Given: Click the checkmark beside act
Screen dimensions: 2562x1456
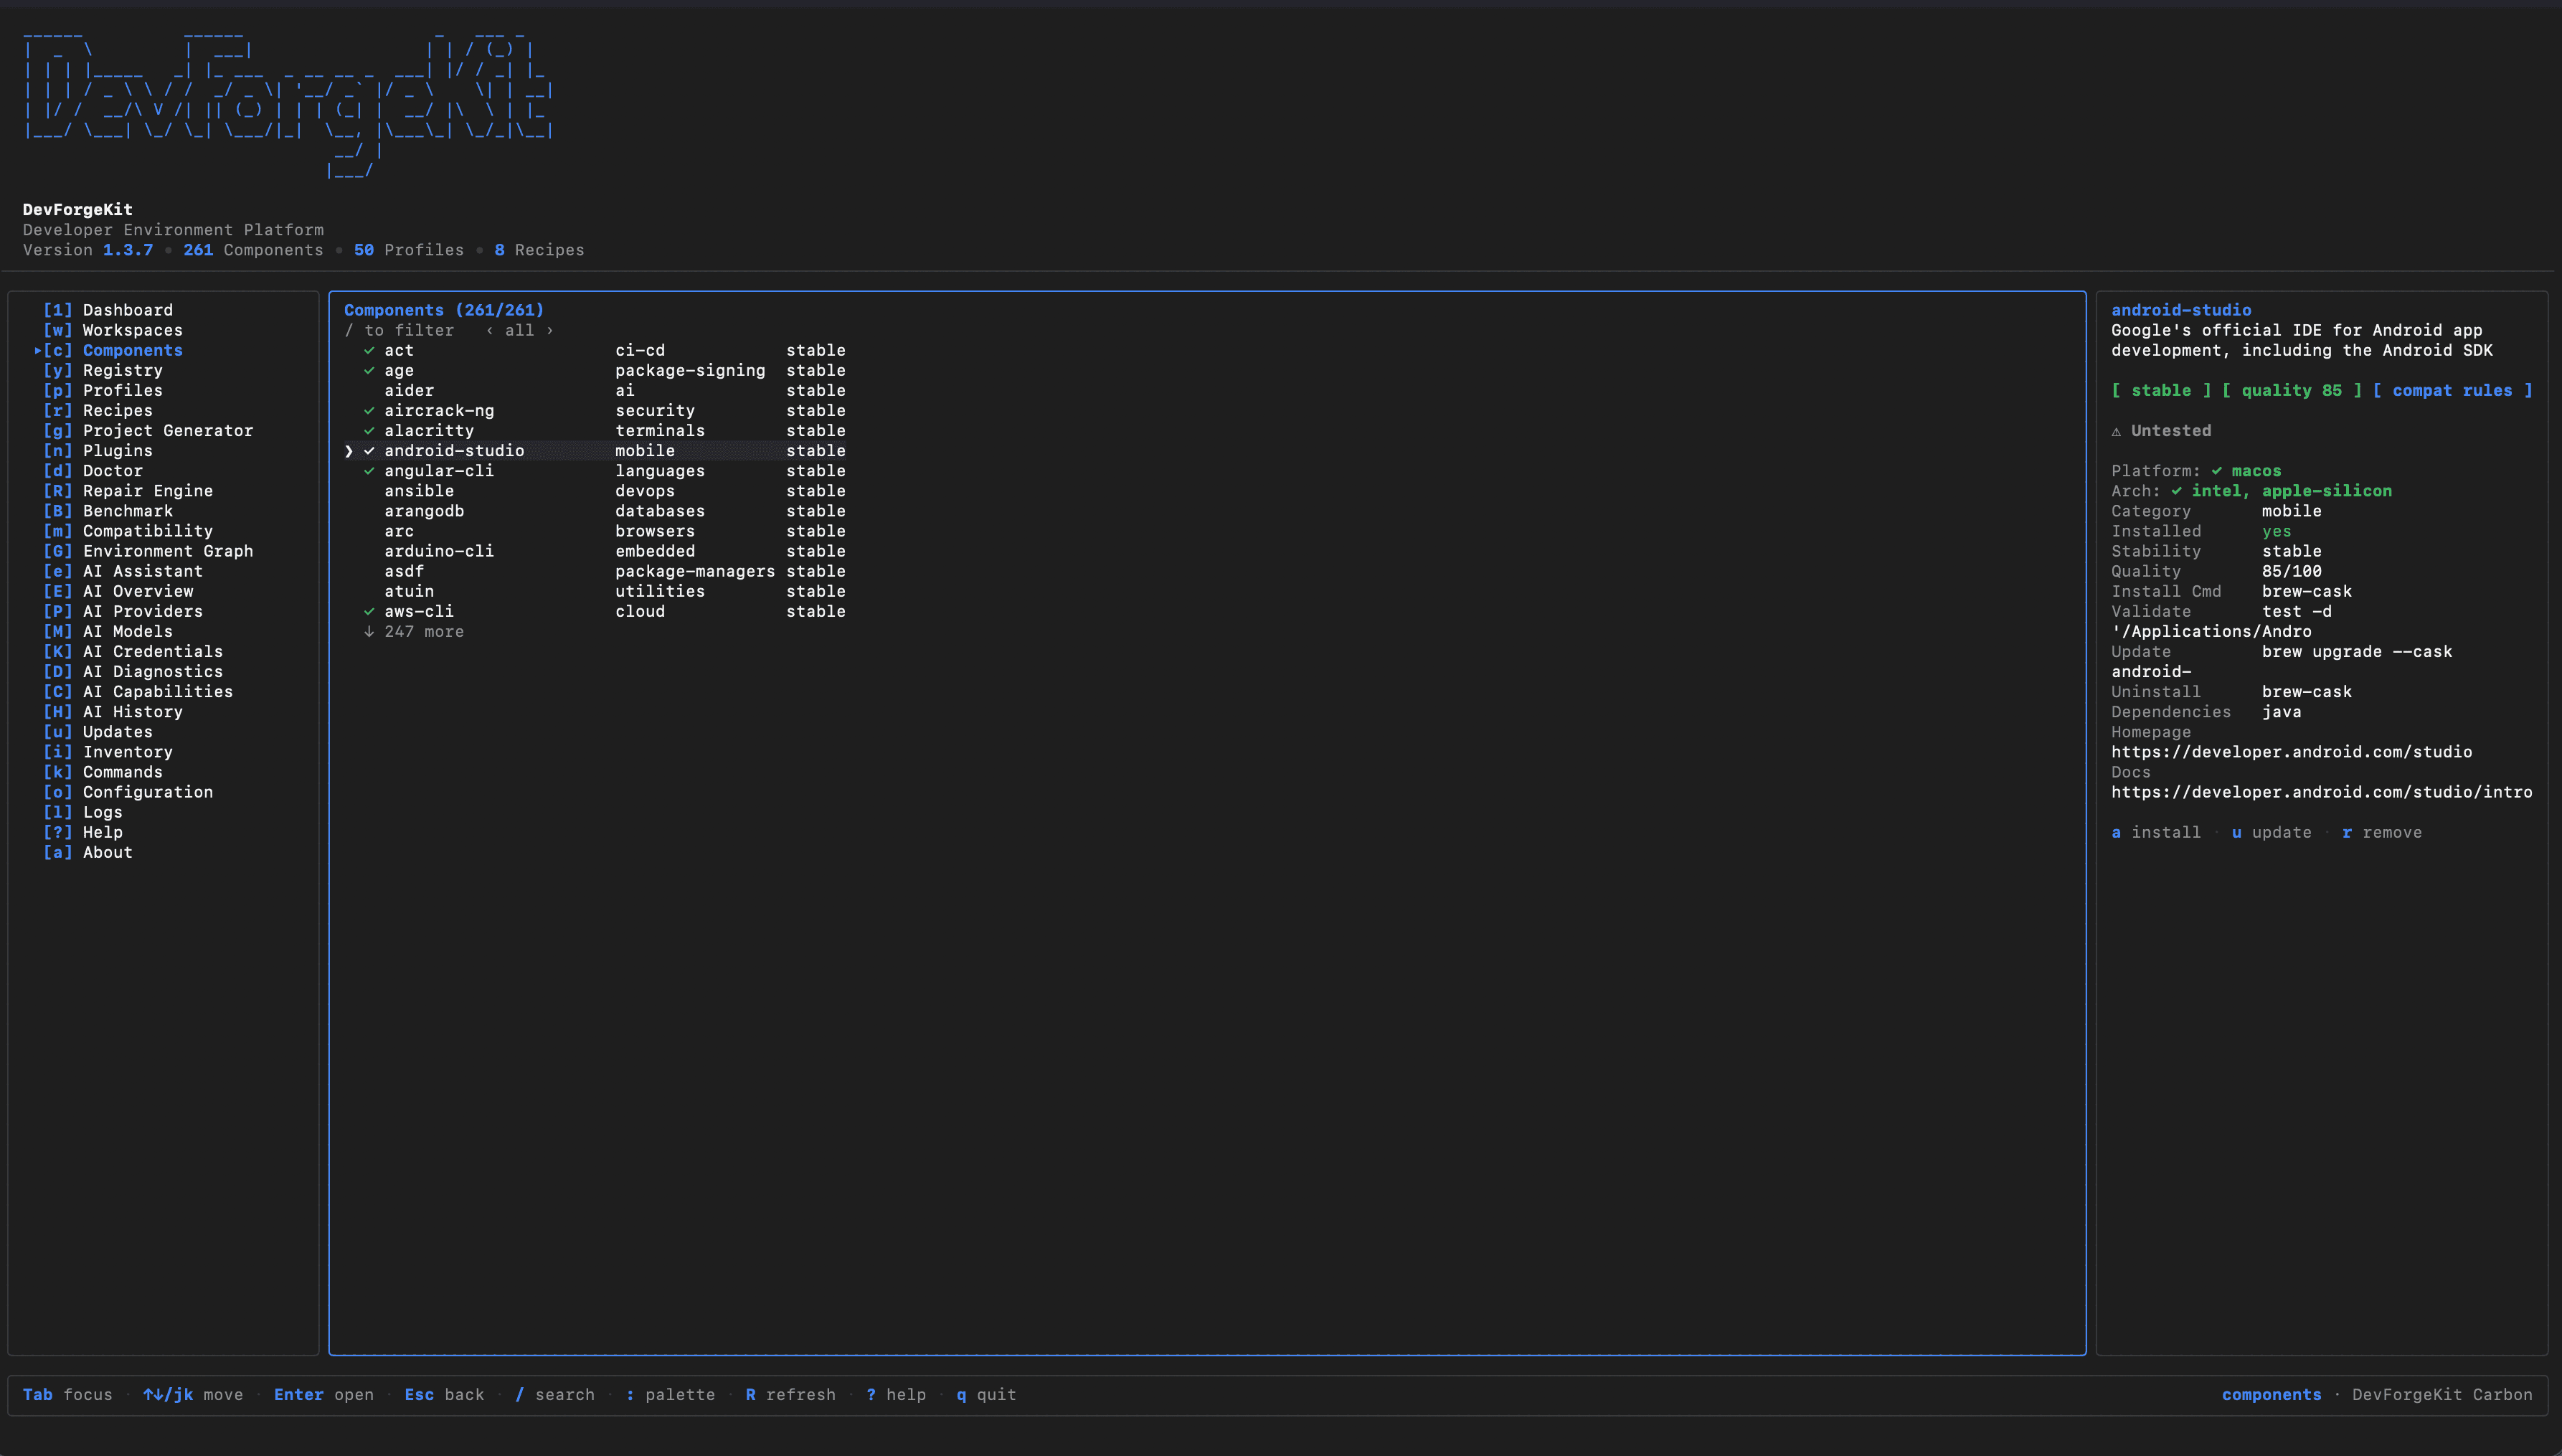Looking at the screenshot, I should pyautogui.click(x=369, y=350).
